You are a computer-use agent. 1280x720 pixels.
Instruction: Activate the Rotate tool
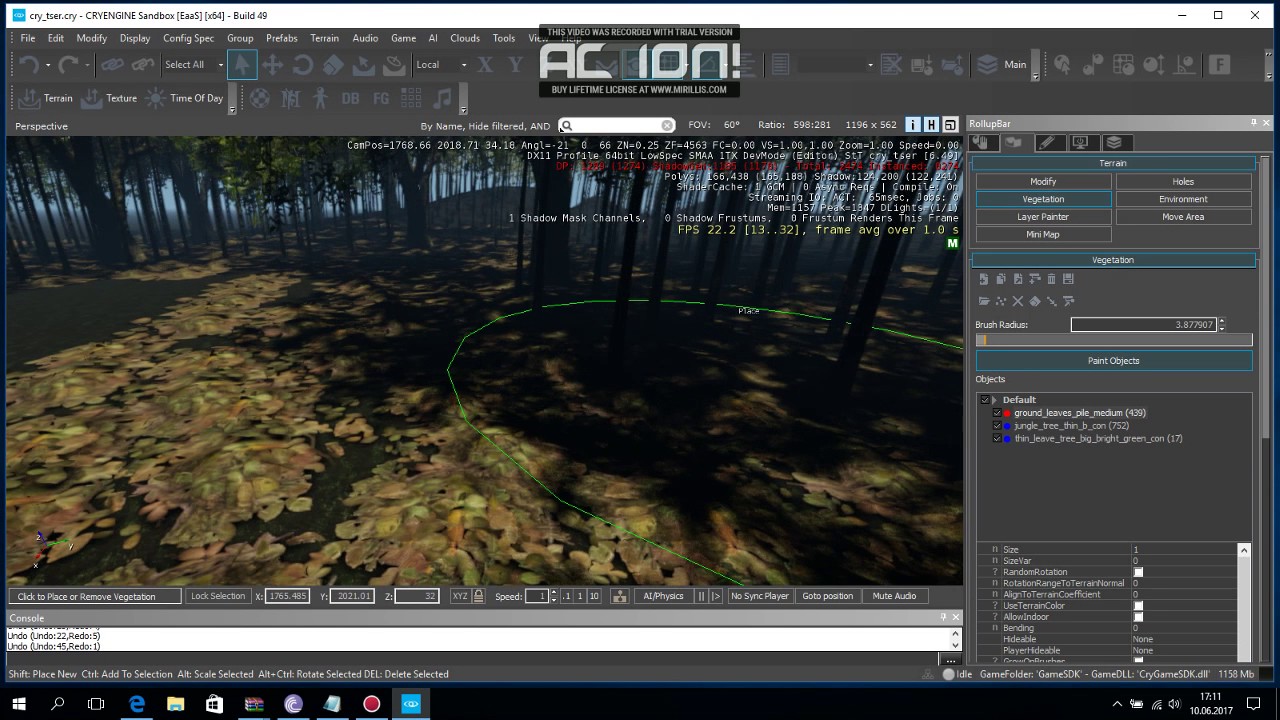[x=303, y=65]
